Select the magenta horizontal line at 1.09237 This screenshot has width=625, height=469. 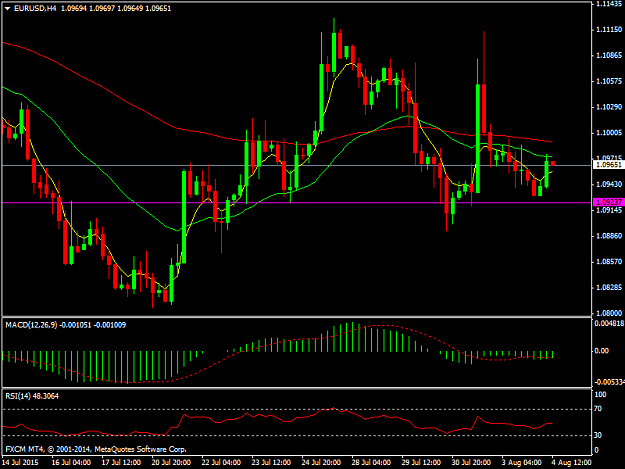click(297, 202)
